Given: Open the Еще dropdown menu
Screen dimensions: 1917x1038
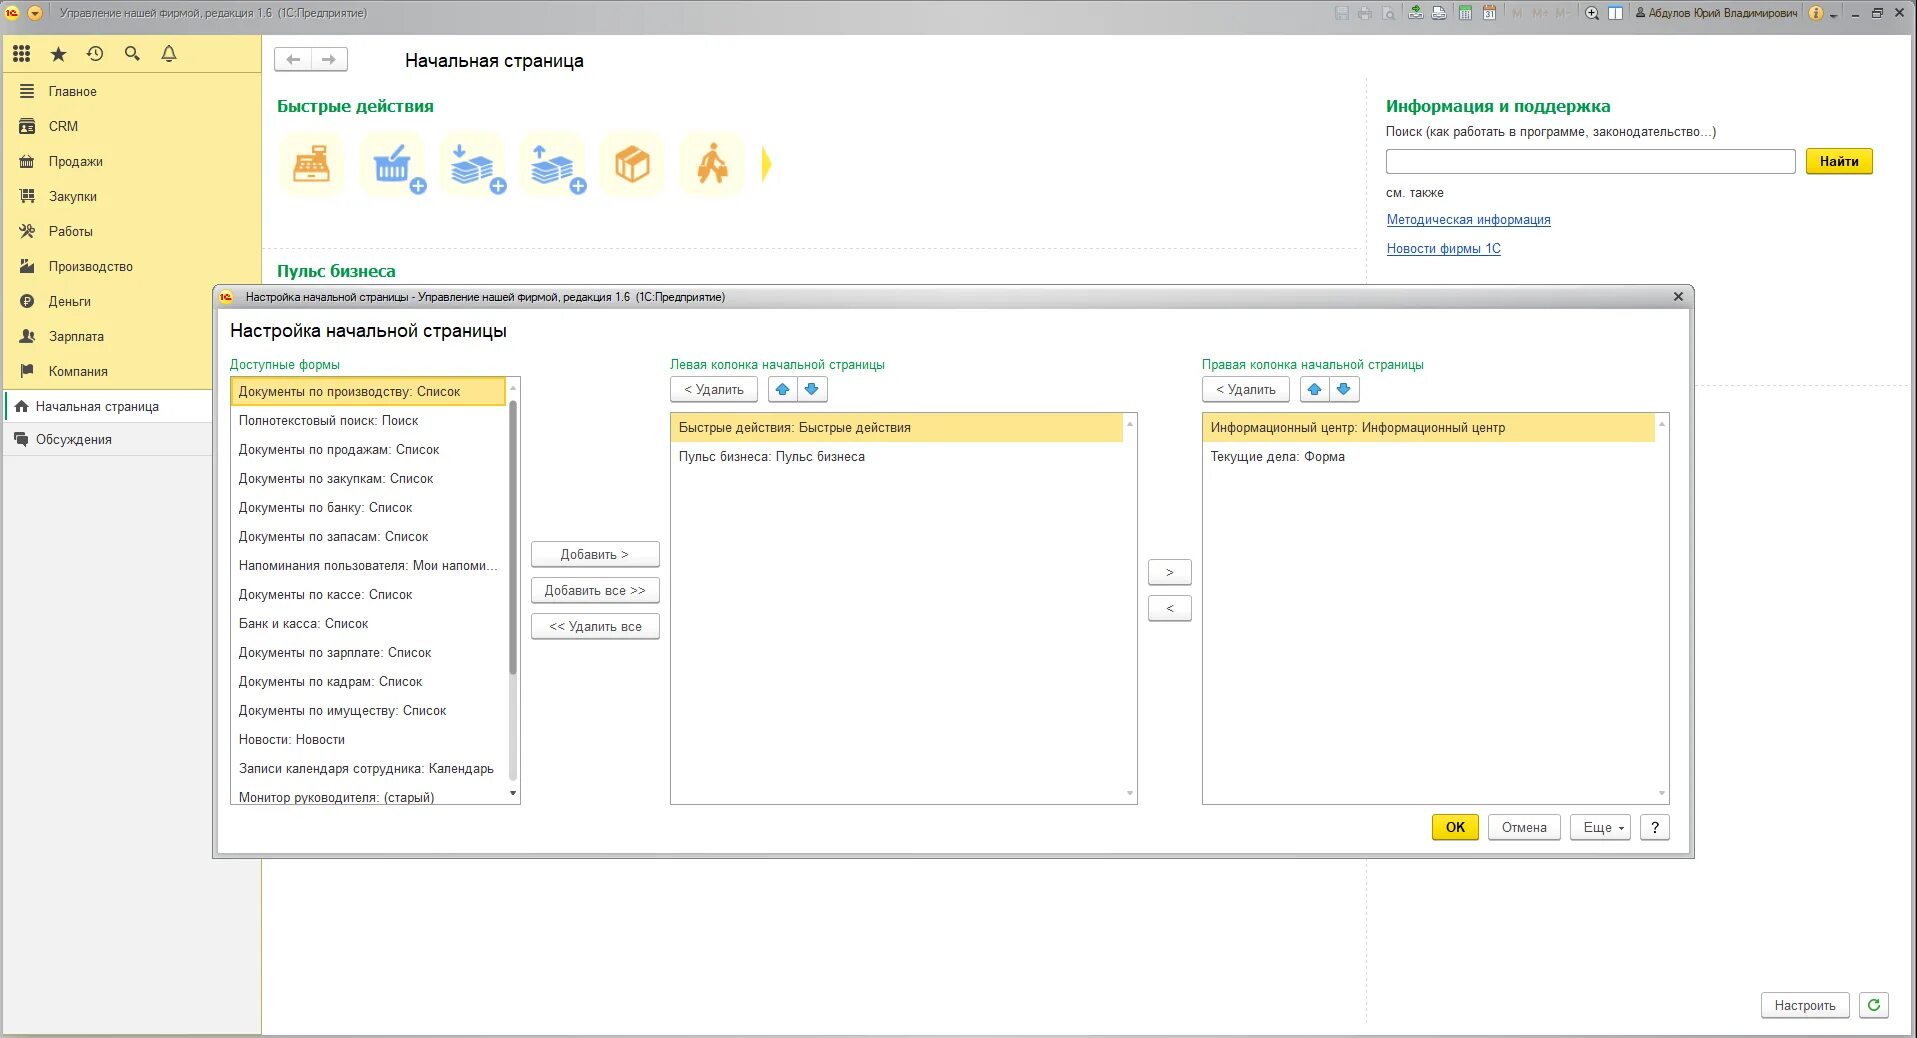Looking at the screenshot, I should point(1601,827).
